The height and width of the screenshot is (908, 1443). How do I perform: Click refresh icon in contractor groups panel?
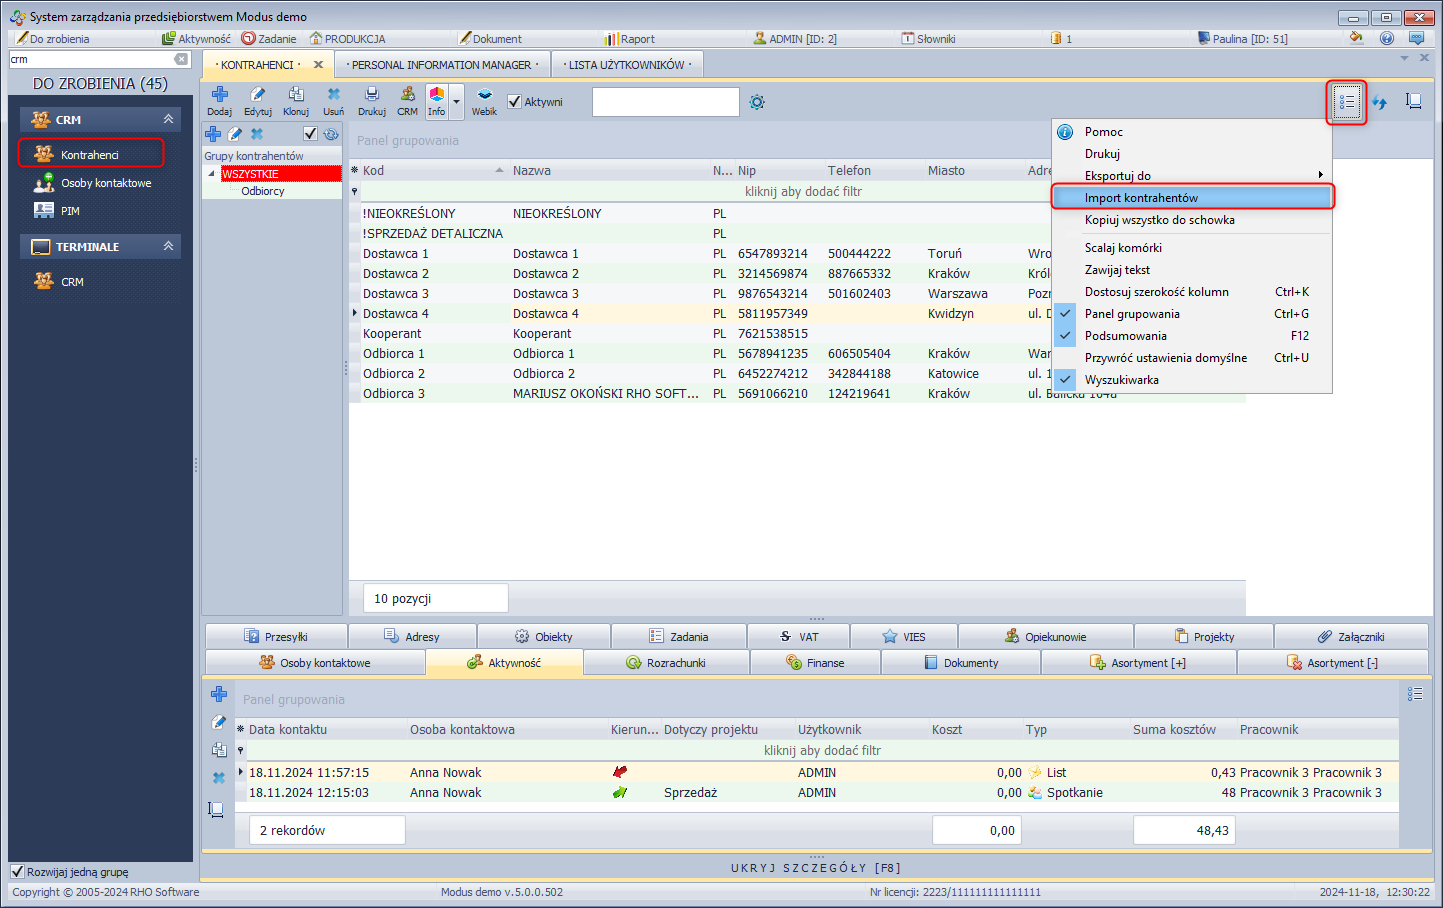pos(331,134)
